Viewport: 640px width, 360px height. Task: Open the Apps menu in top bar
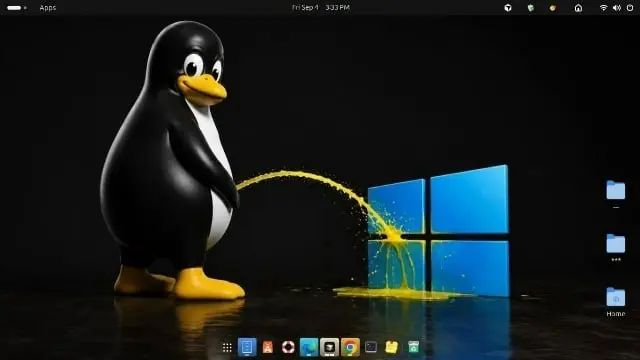[x=48, y=8]
